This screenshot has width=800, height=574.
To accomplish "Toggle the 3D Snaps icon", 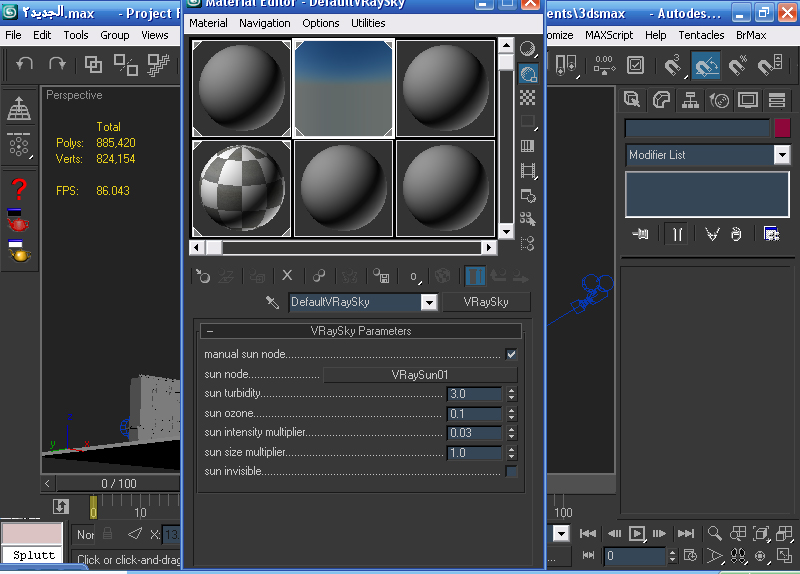I will [x=673, y=65].
